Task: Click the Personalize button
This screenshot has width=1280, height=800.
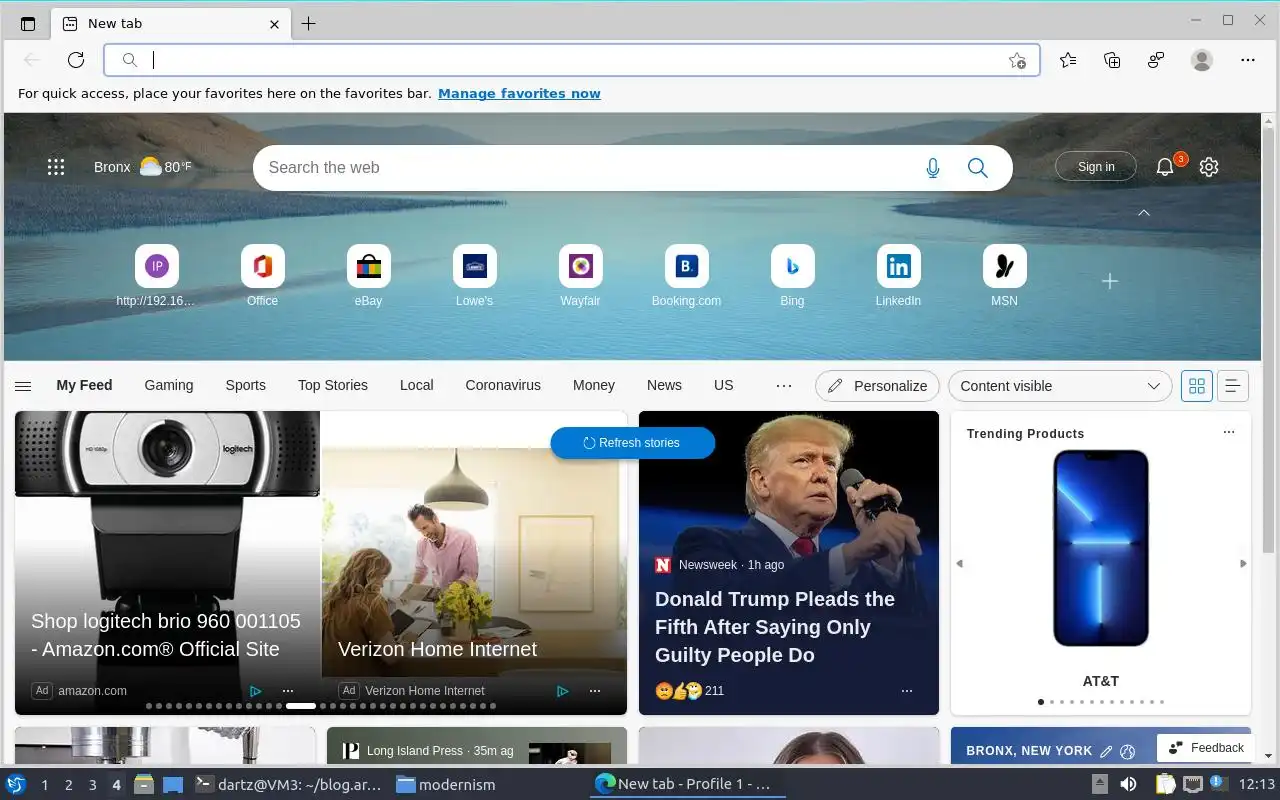Action: coord(877,386)
